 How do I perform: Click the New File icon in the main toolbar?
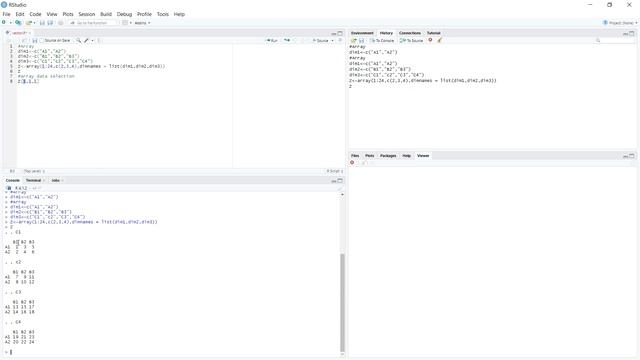[x=4, y=23]
